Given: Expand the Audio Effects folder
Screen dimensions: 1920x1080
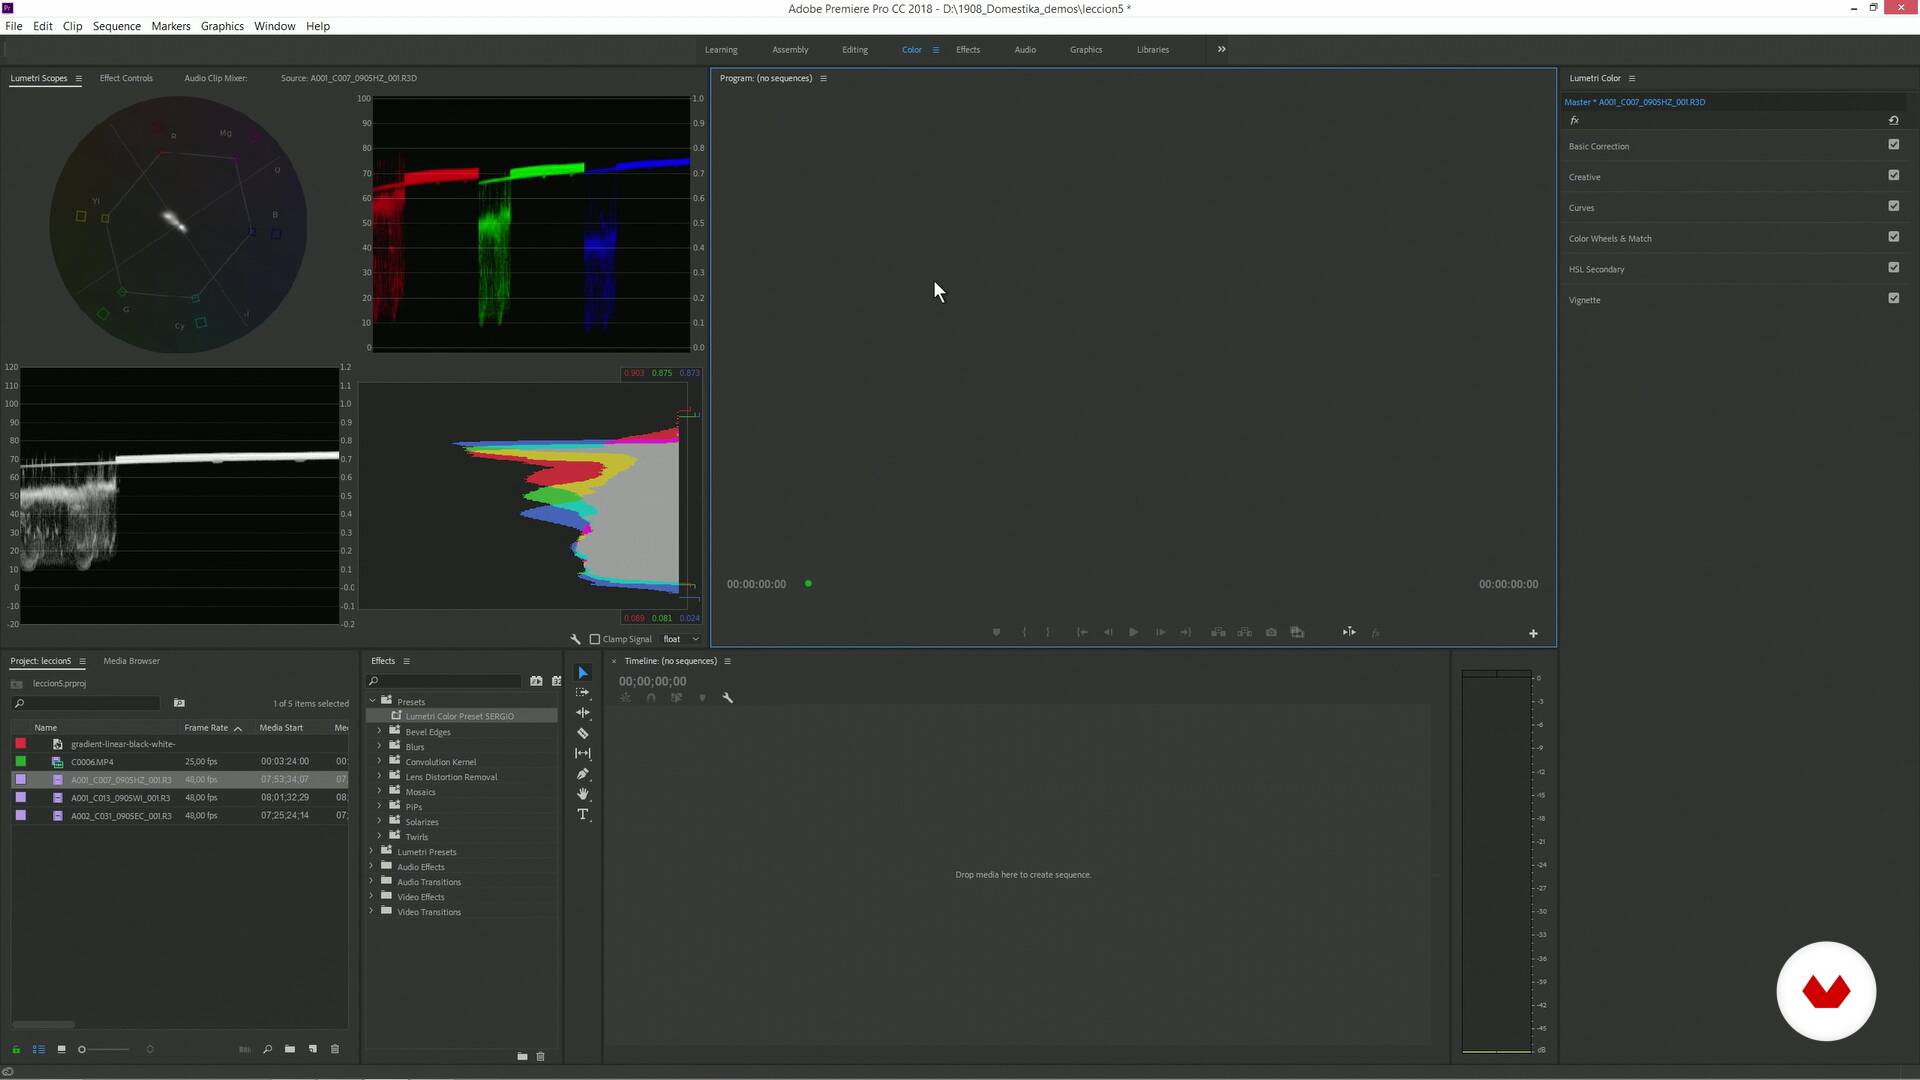Looking at the screenshot, I should pos(372,867).
